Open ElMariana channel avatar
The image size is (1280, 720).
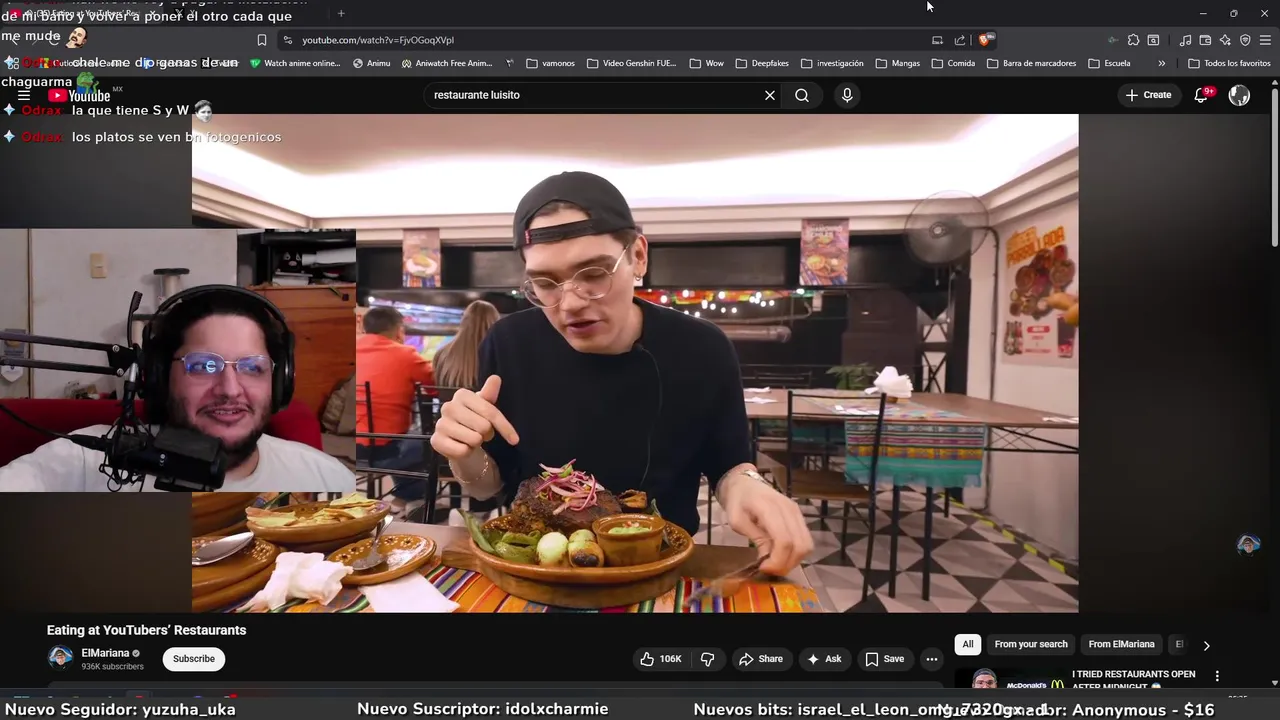tap(60, 659)
